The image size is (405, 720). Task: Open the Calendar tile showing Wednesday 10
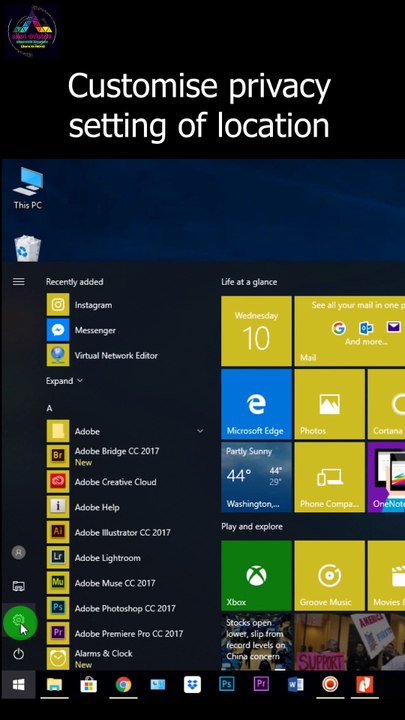point(256,331)
